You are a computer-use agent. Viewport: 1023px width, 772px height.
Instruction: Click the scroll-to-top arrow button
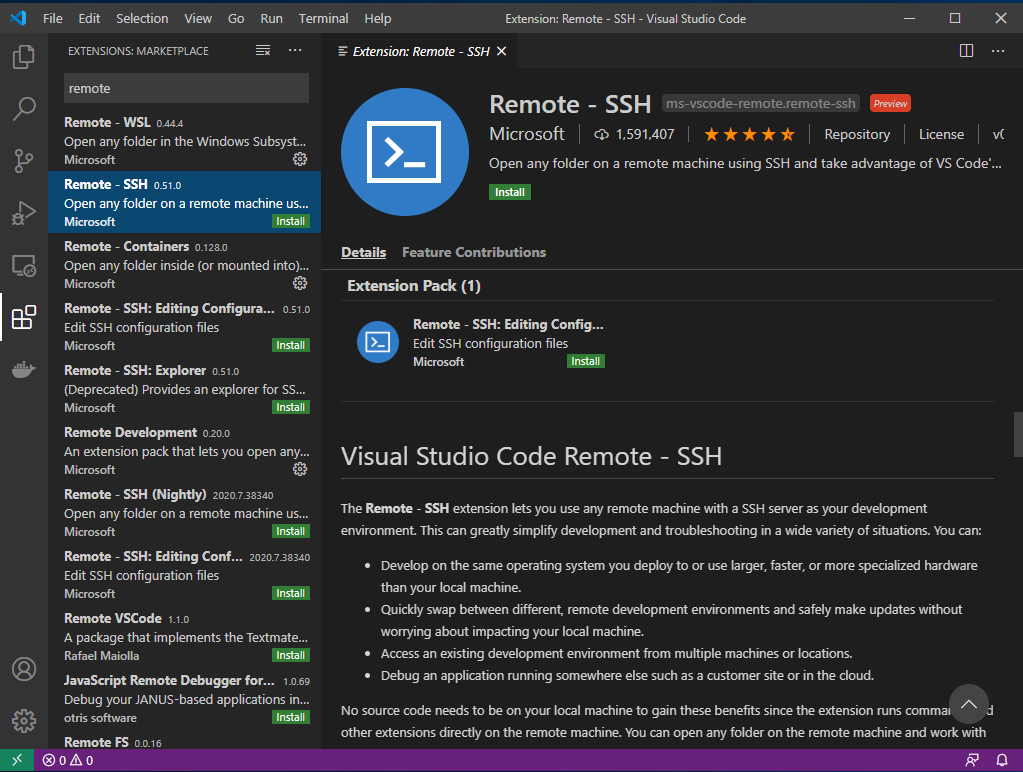click(x=969, y=703)
